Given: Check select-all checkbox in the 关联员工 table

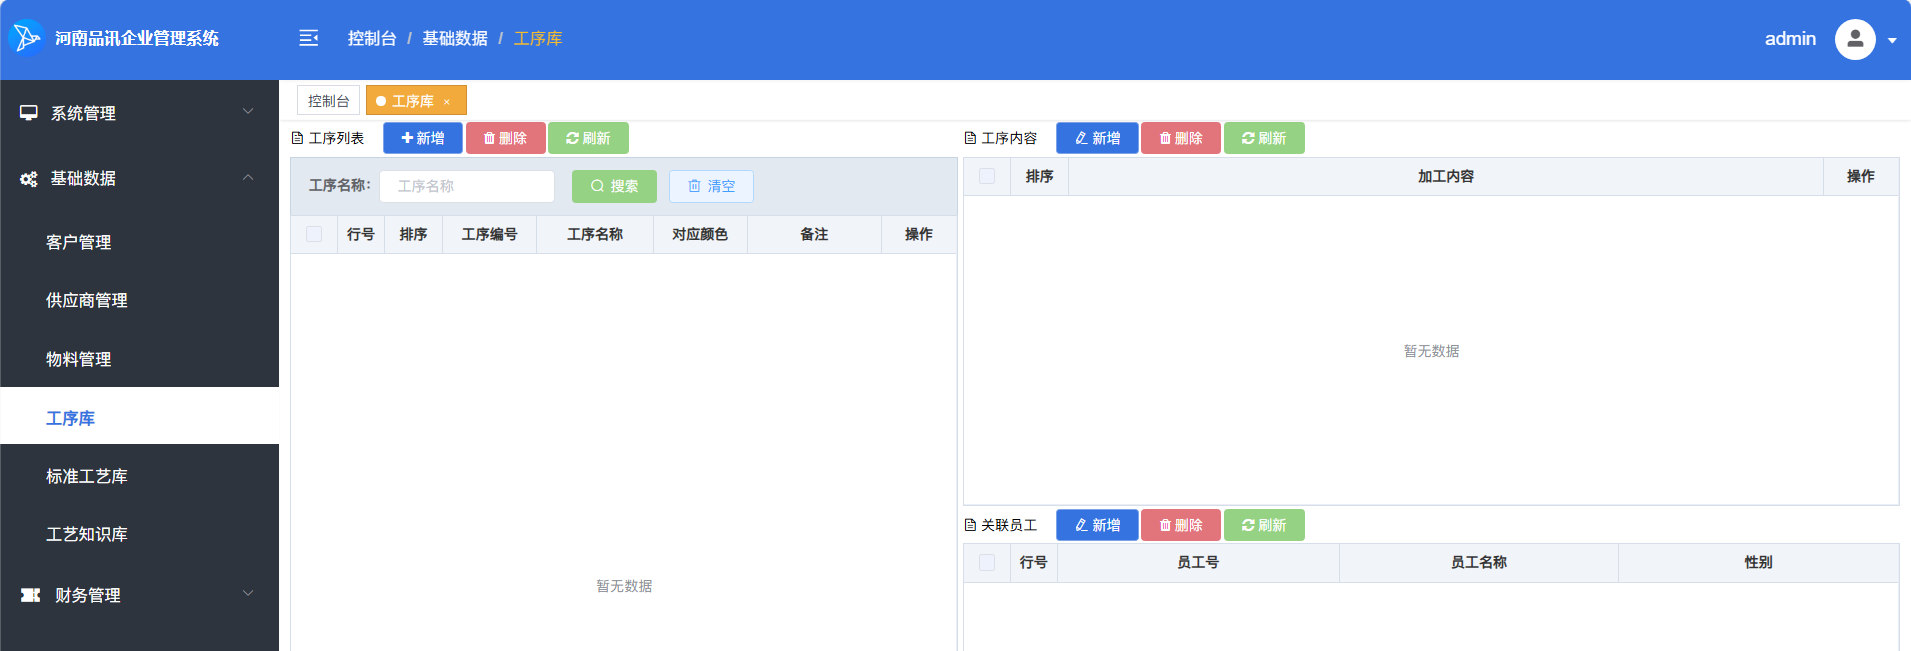Looking at the screenshot, I should [987, 562].
